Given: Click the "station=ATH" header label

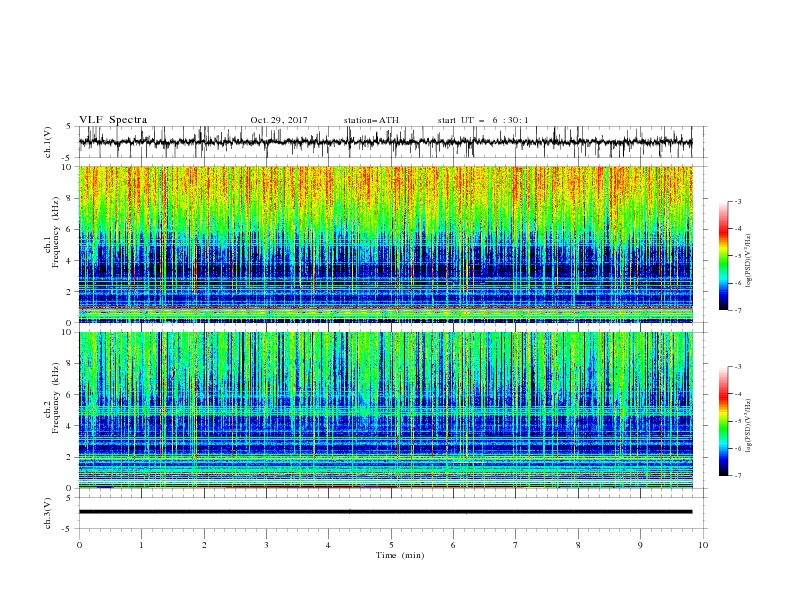Looking at the screenshot, I should point(371,120).
